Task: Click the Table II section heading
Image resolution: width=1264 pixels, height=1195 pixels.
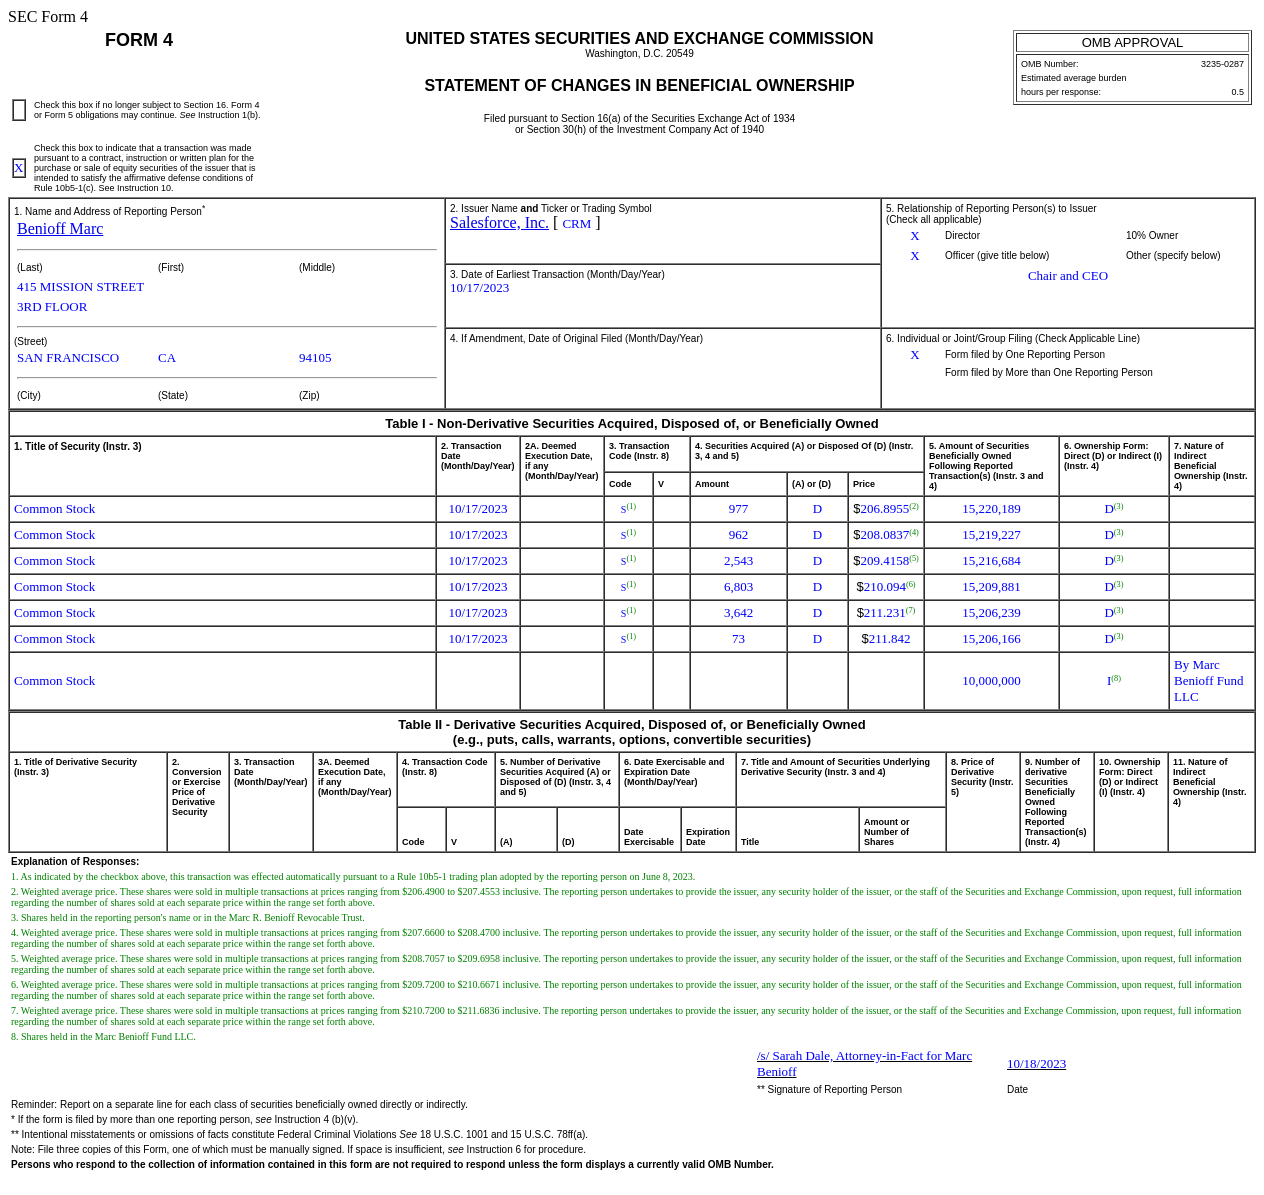Action: tap(632, 732)
